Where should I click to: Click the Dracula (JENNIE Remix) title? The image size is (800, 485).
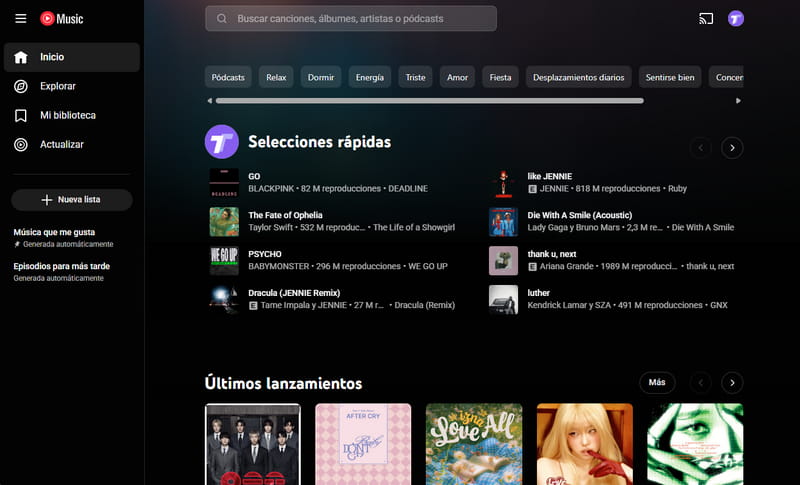coord(294,293)
